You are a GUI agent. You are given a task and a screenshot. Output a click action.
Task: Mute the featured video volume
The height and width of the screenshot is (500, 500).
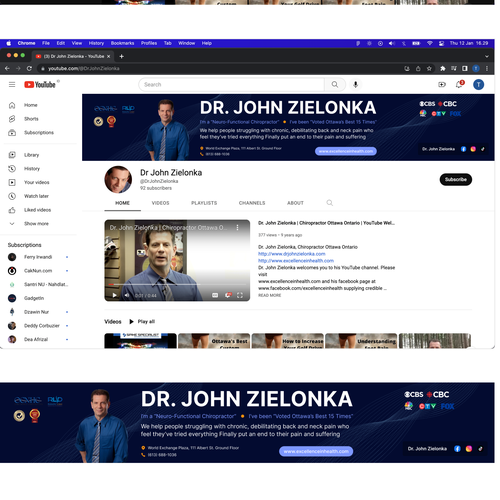click(127, 295)
